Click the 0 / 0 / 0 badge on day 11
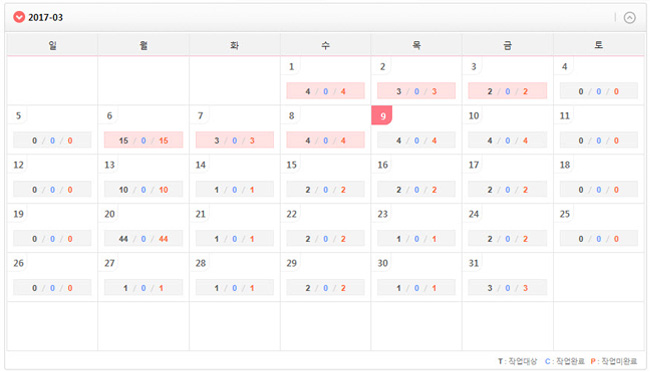 pos(599,140)
